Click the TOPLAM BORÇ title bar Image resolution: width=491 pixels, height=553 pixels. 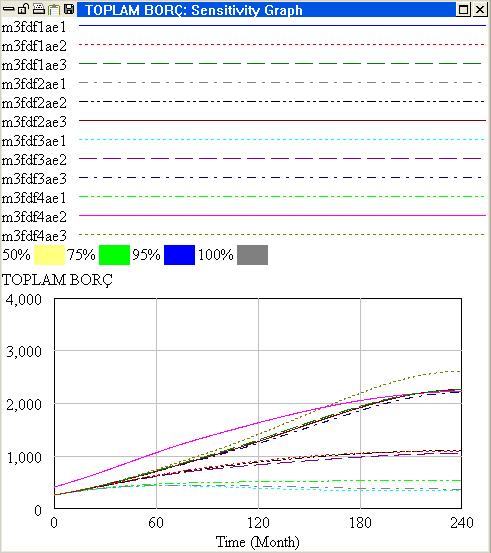[266, 10]
